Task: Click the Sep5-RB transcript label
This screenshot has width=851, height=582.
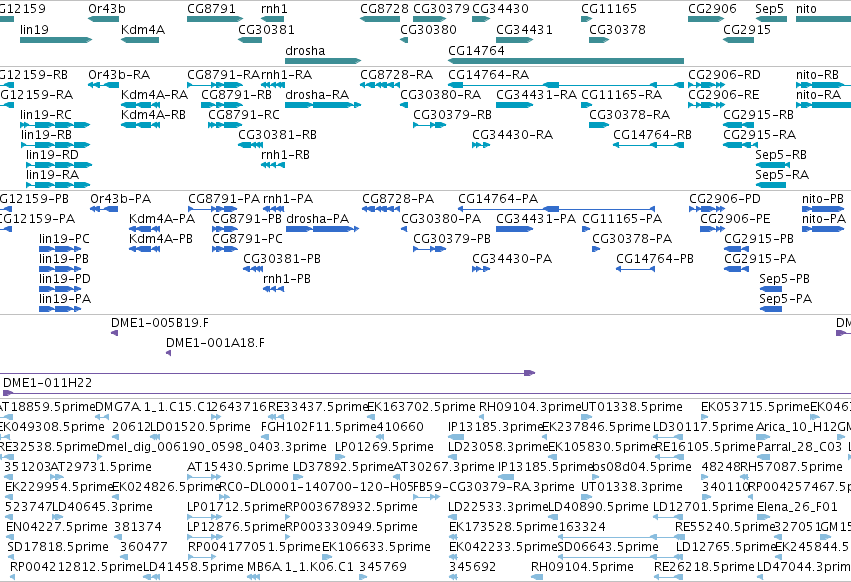Action: pos(781,155)
